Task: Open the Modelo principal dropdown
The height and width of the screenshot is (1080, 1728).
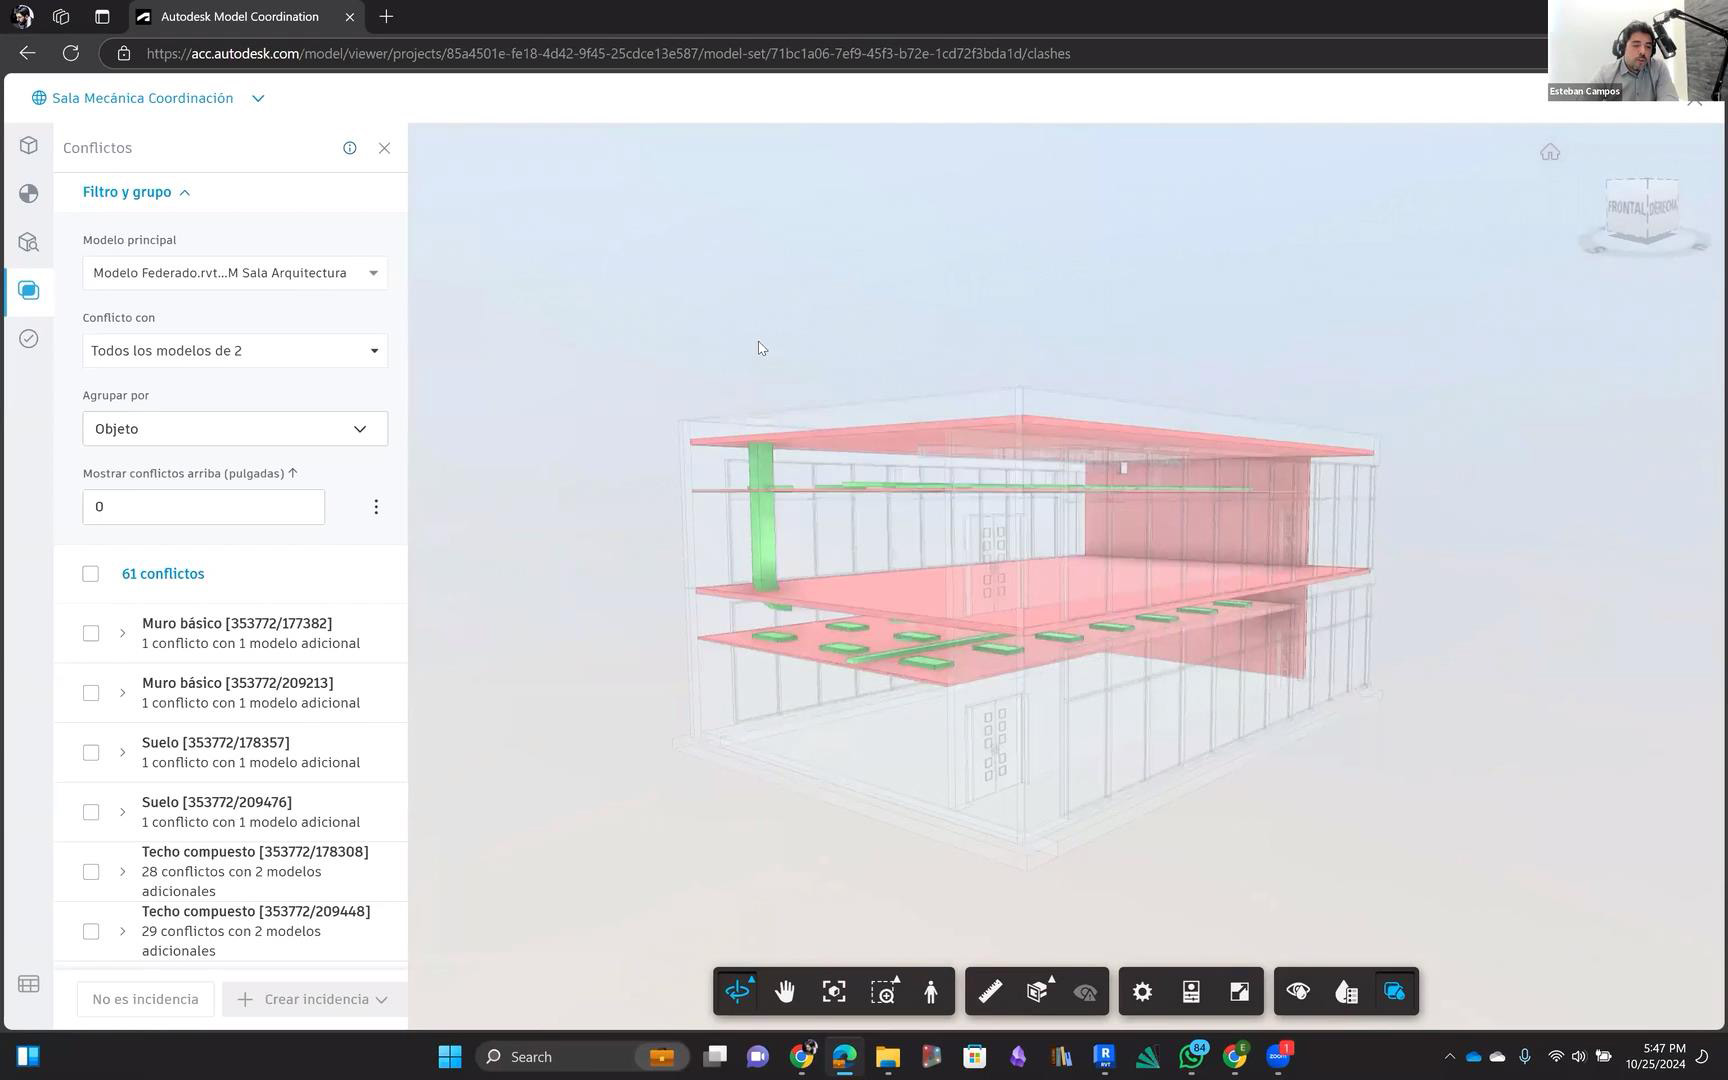Action: pos(235,273)
